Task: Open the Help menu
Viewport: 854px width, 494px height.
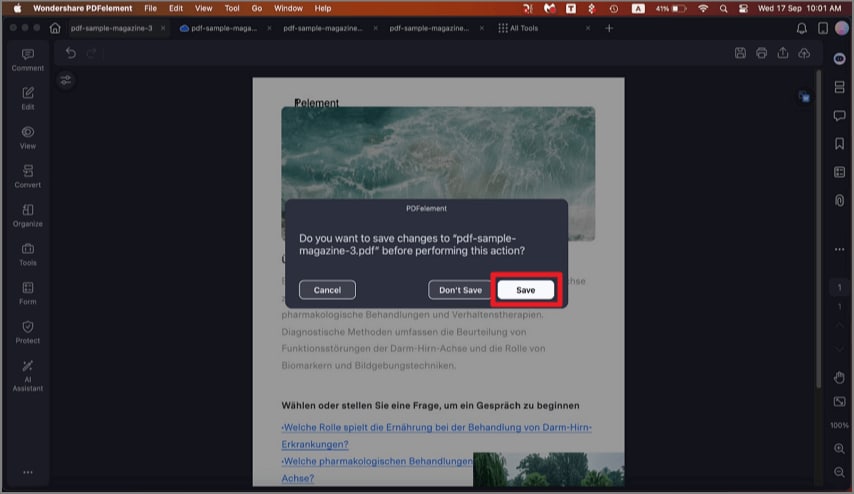Action: [x=322, y=8]
